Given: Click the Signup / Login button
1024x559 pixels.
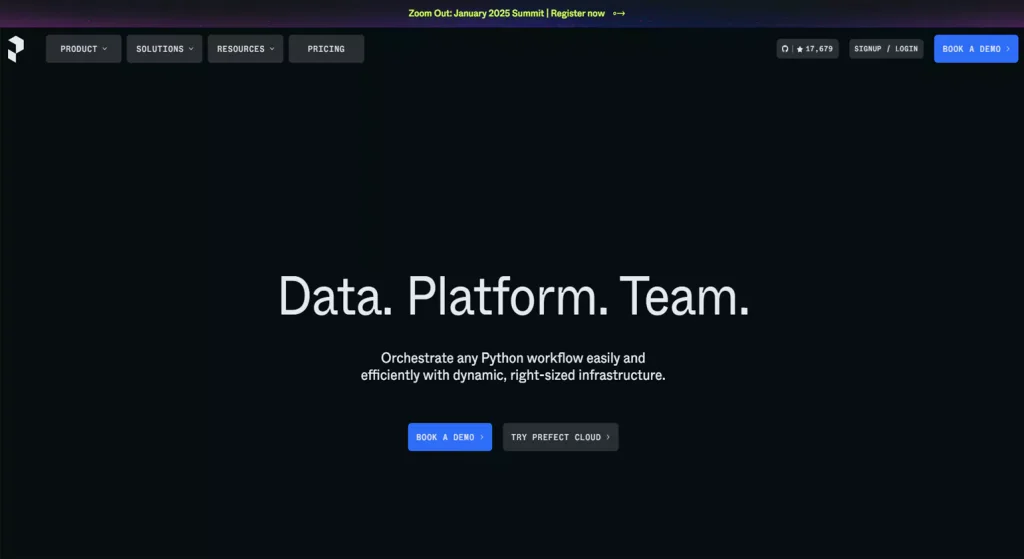Looking at the screenshot, I should click(886, 49).
